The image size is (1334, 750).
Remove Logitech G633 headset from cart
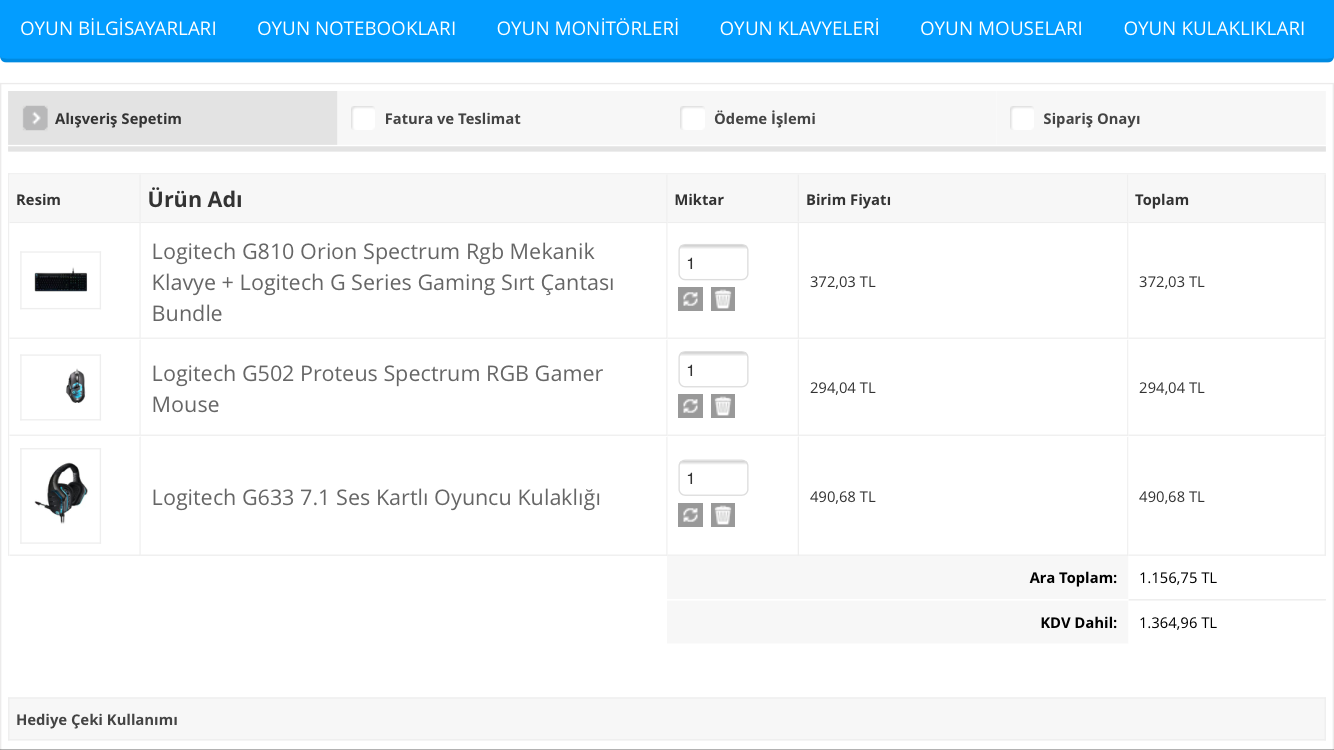pyautogui.click(x=723, y=515)
